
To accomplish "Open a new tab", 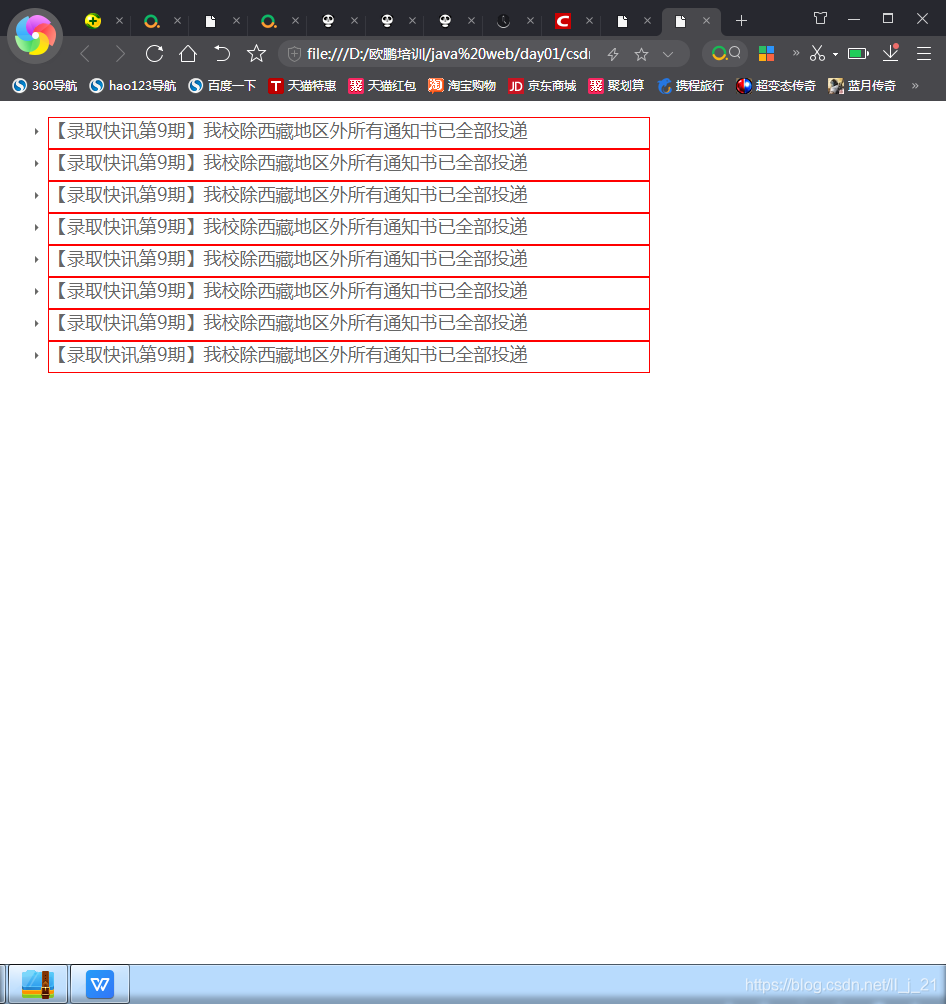I will [x=741, y=21].
